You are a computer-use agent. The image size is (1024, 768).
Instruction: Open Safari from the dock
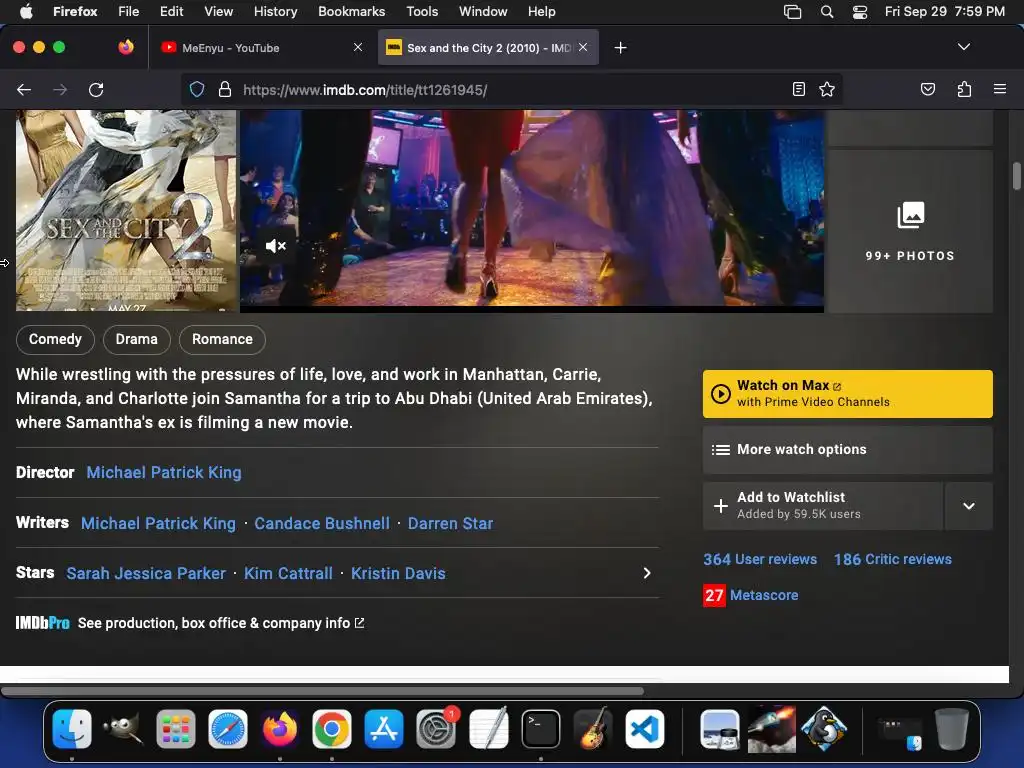tap(228, 729)
